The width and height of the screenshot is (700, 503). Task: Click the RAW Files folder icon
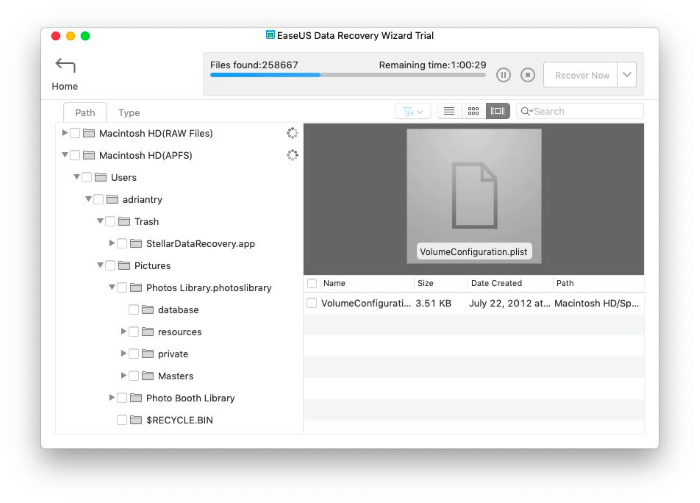point(89,133)
